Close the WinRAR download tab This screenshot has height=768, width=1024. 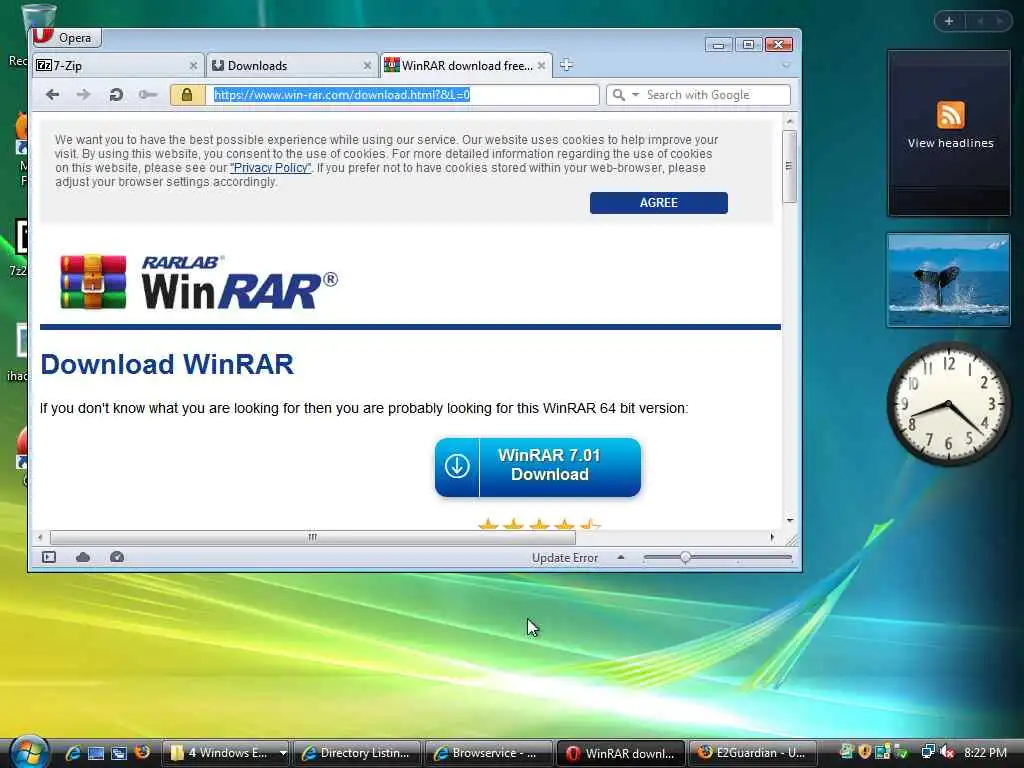(541, 65)
